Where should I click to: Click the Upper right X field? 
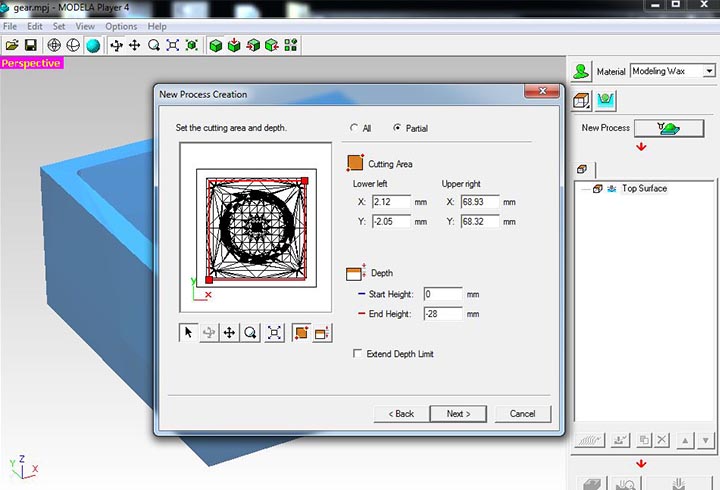click(480, 202)
